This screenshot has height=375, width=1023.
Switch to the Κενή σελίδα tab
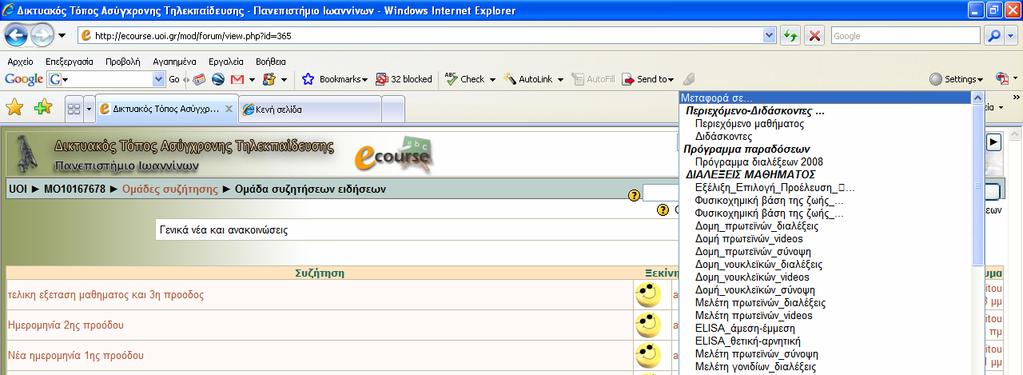pyautogui.click(x=308, y=109)
